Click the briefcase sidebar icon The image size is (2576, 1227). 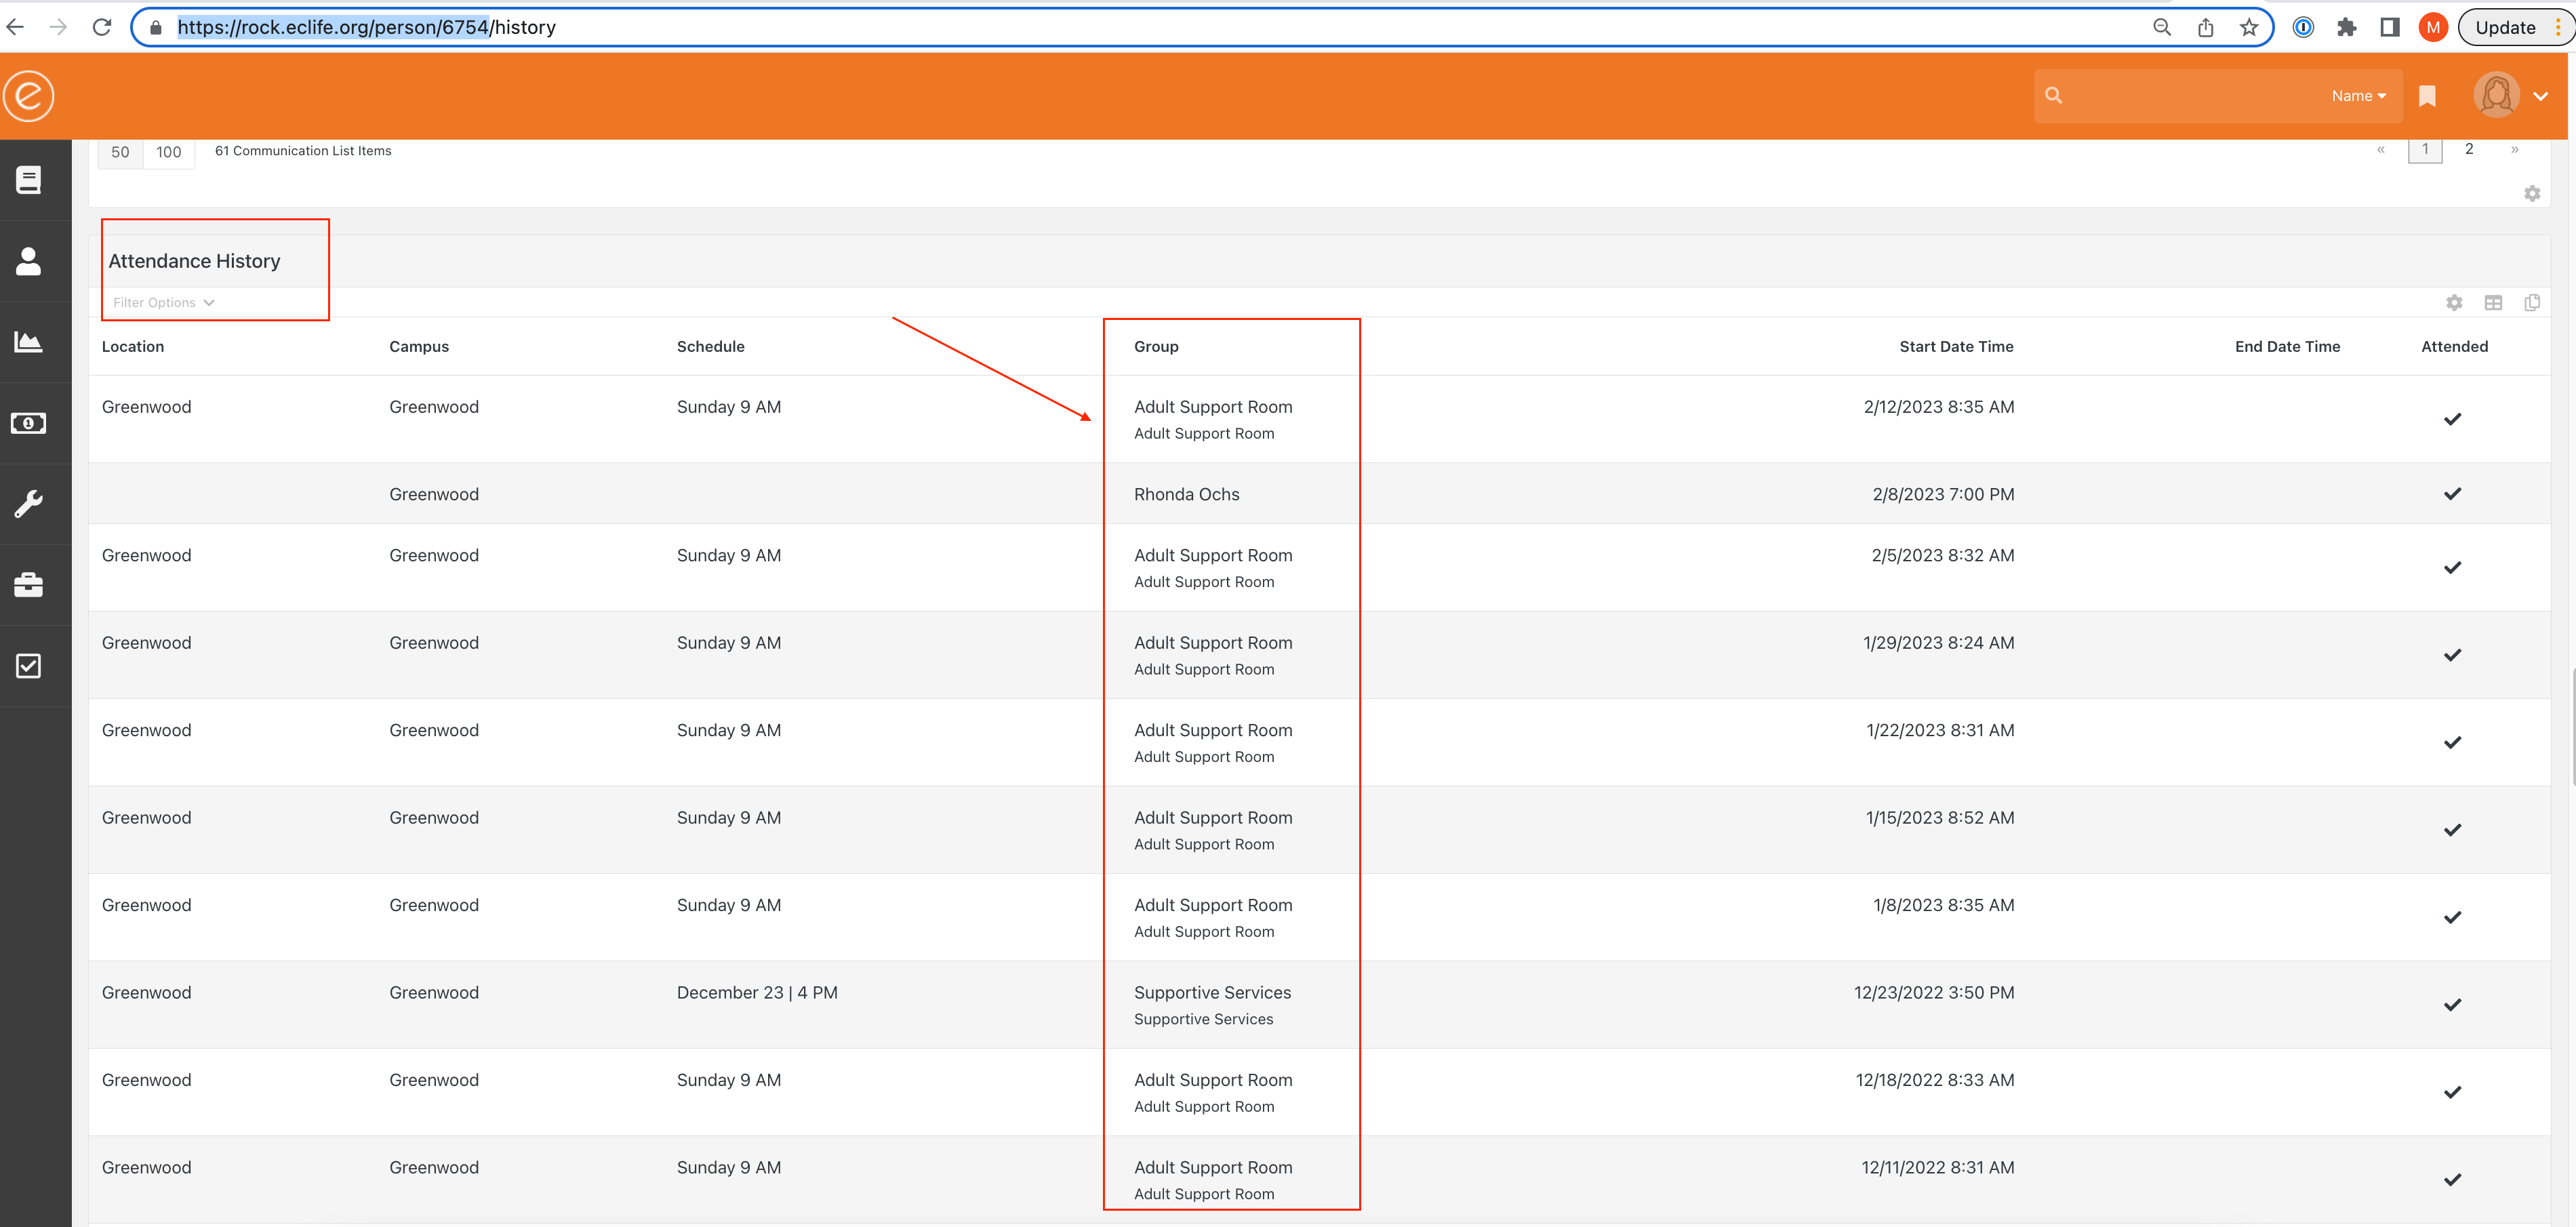point(28,585)
